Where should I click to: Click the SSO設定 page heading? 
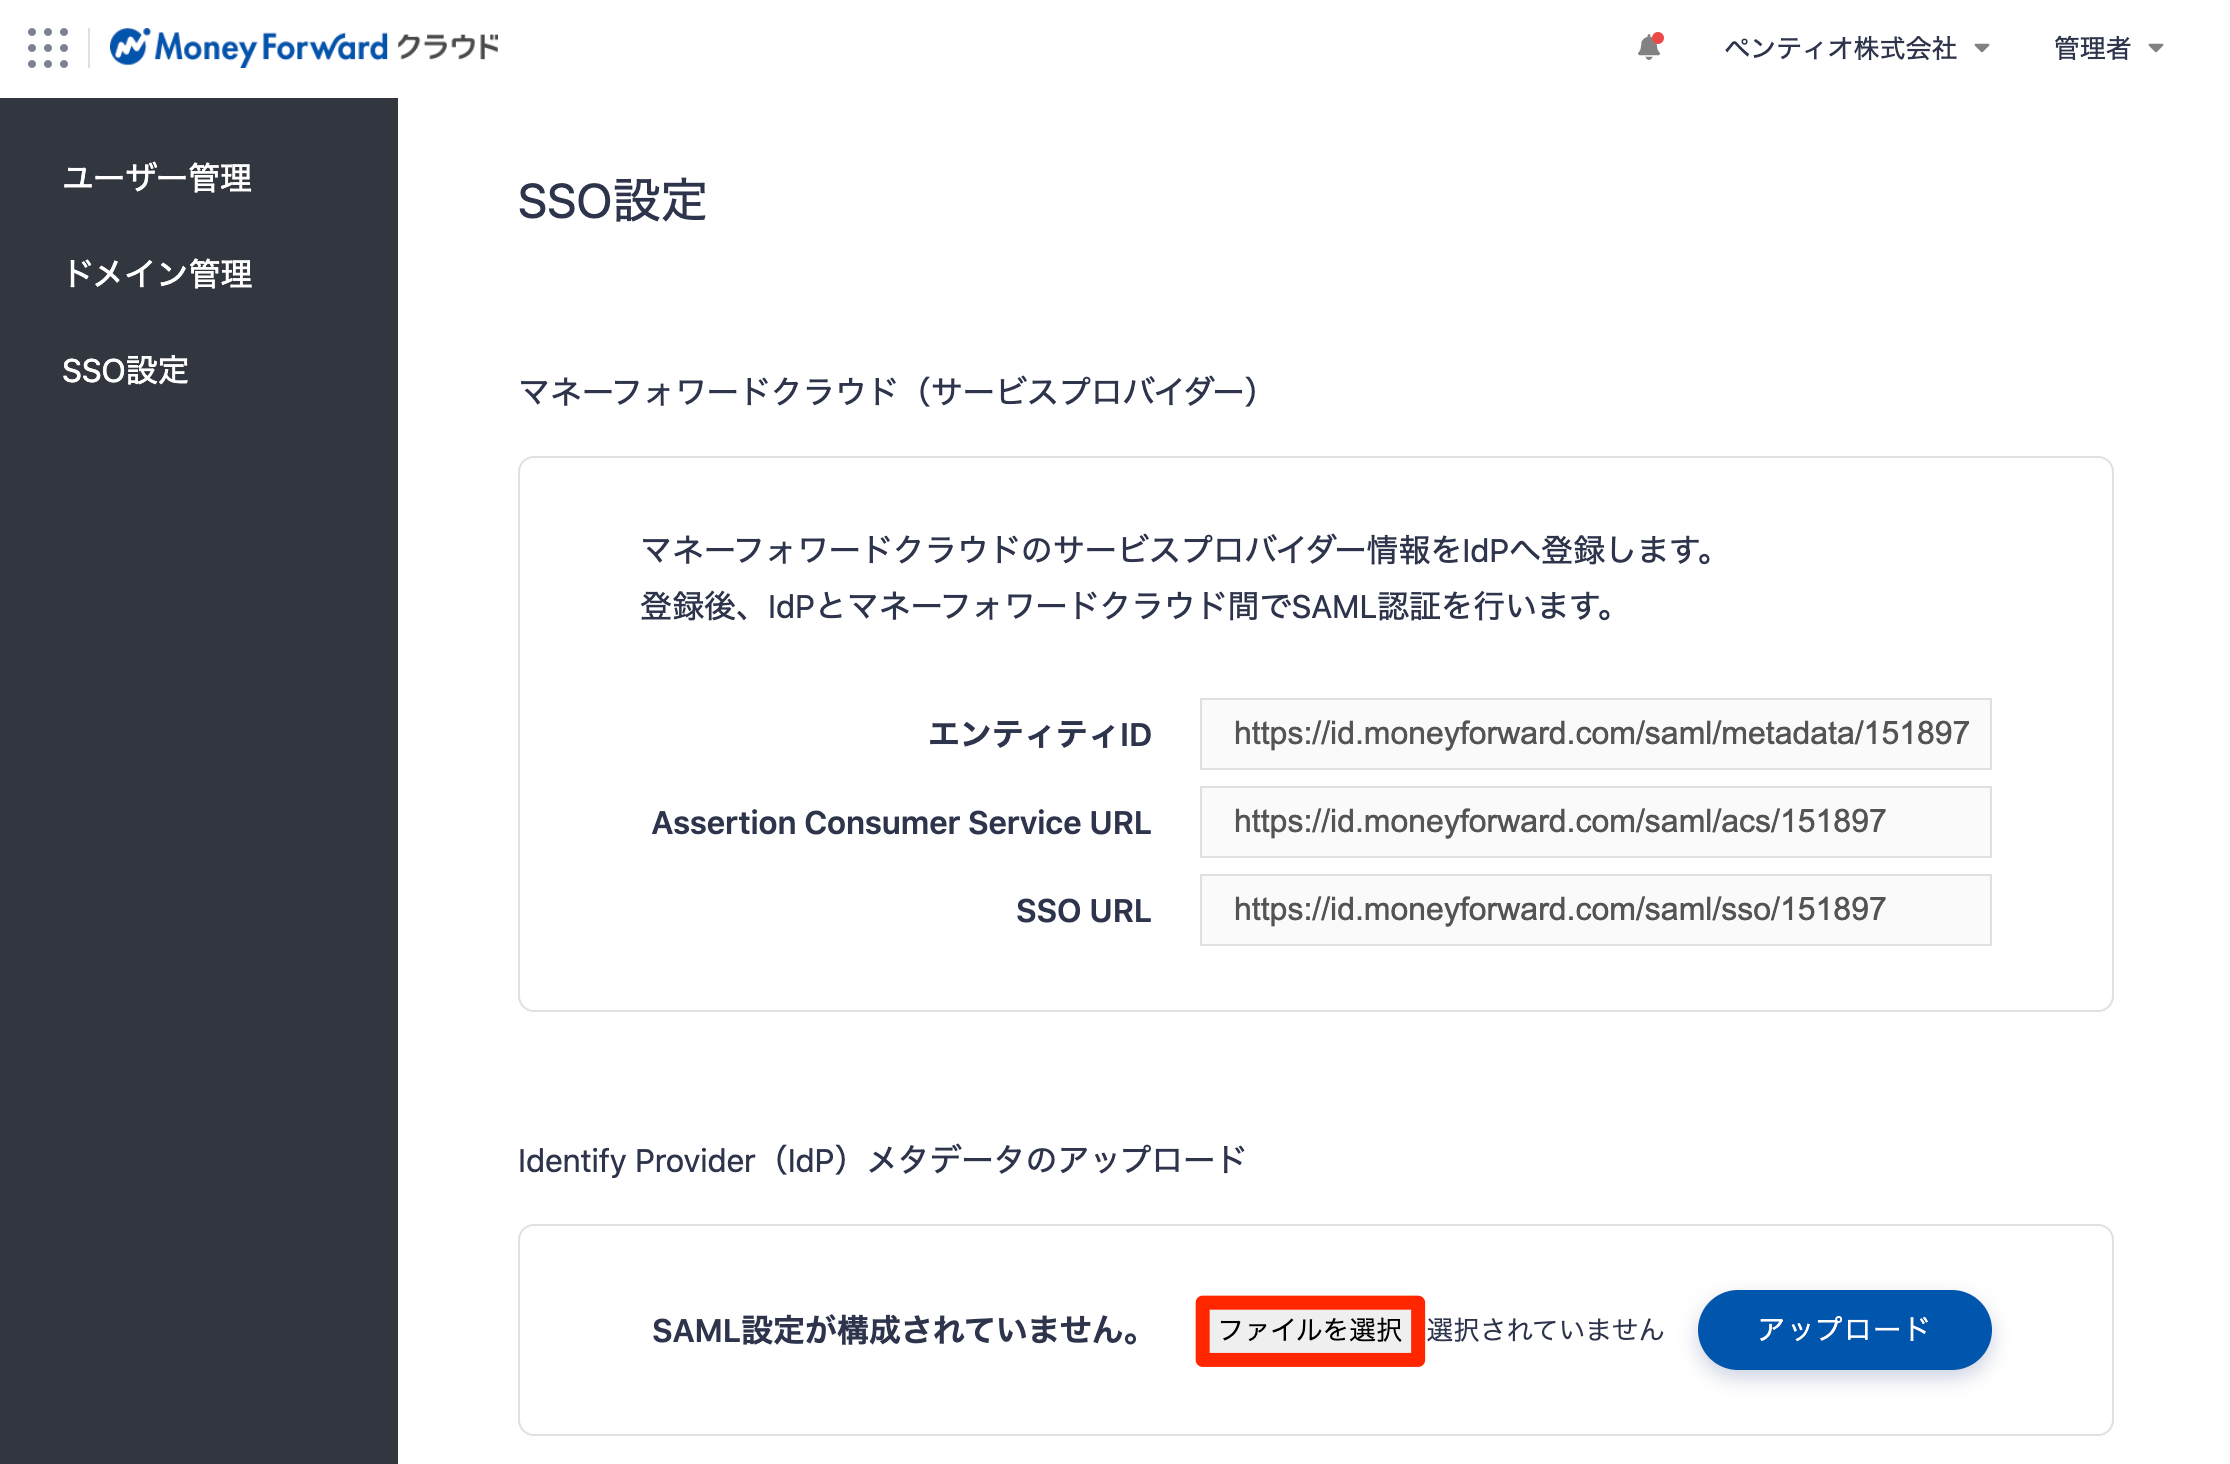coord(612,201)
